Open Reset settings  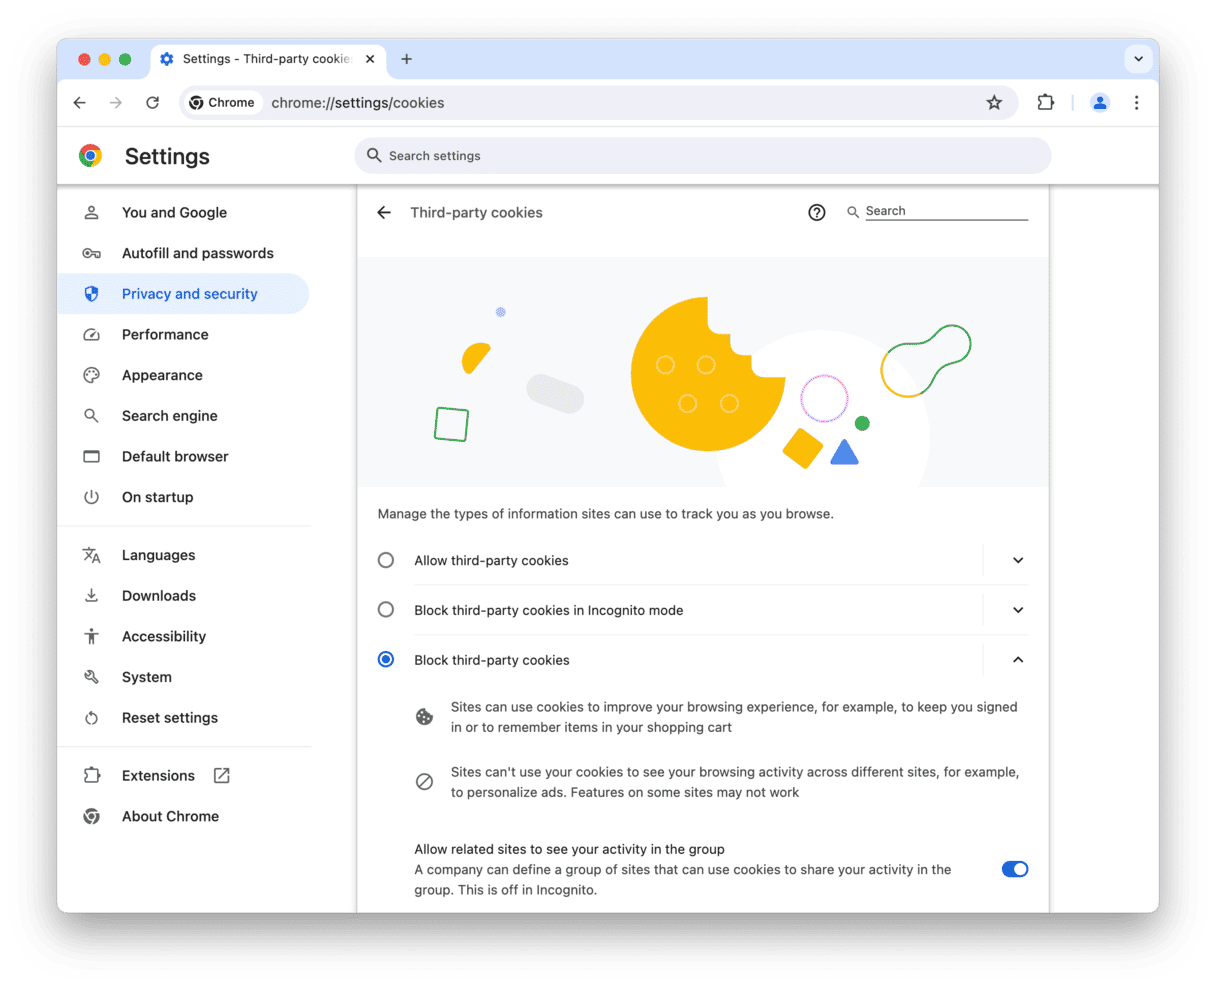[183, 718]
